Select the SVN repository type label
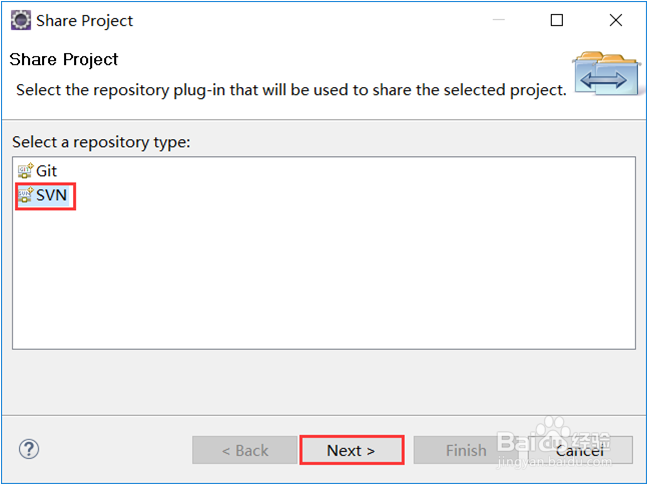 (52, 195)
